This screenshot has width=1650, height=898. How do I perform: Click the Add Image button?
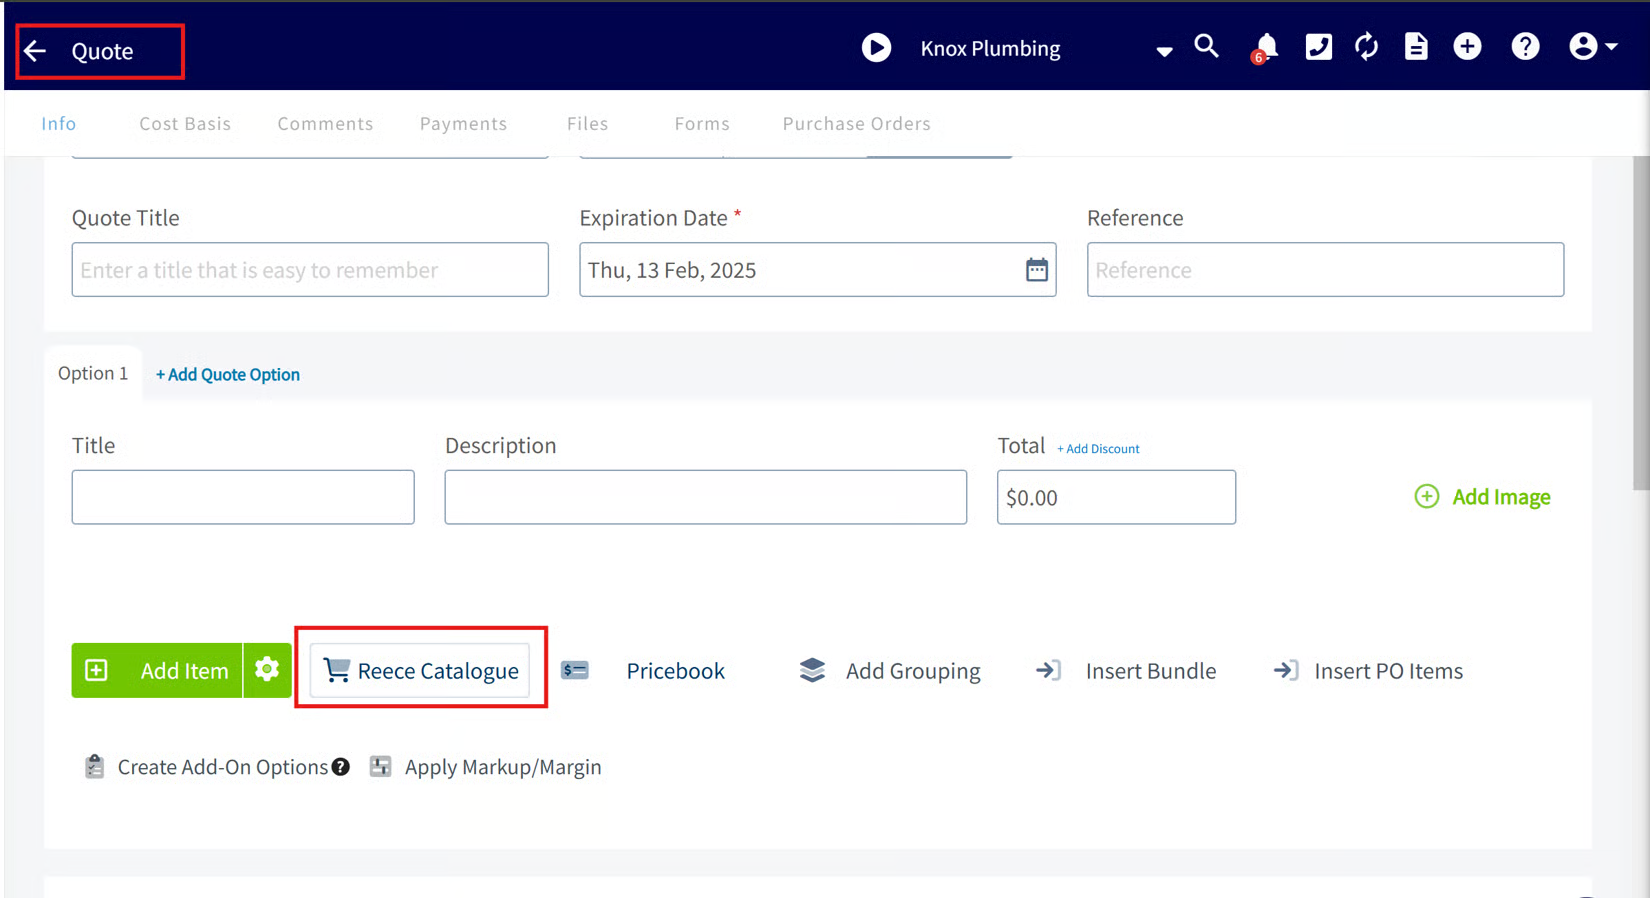coord(1482,496)
